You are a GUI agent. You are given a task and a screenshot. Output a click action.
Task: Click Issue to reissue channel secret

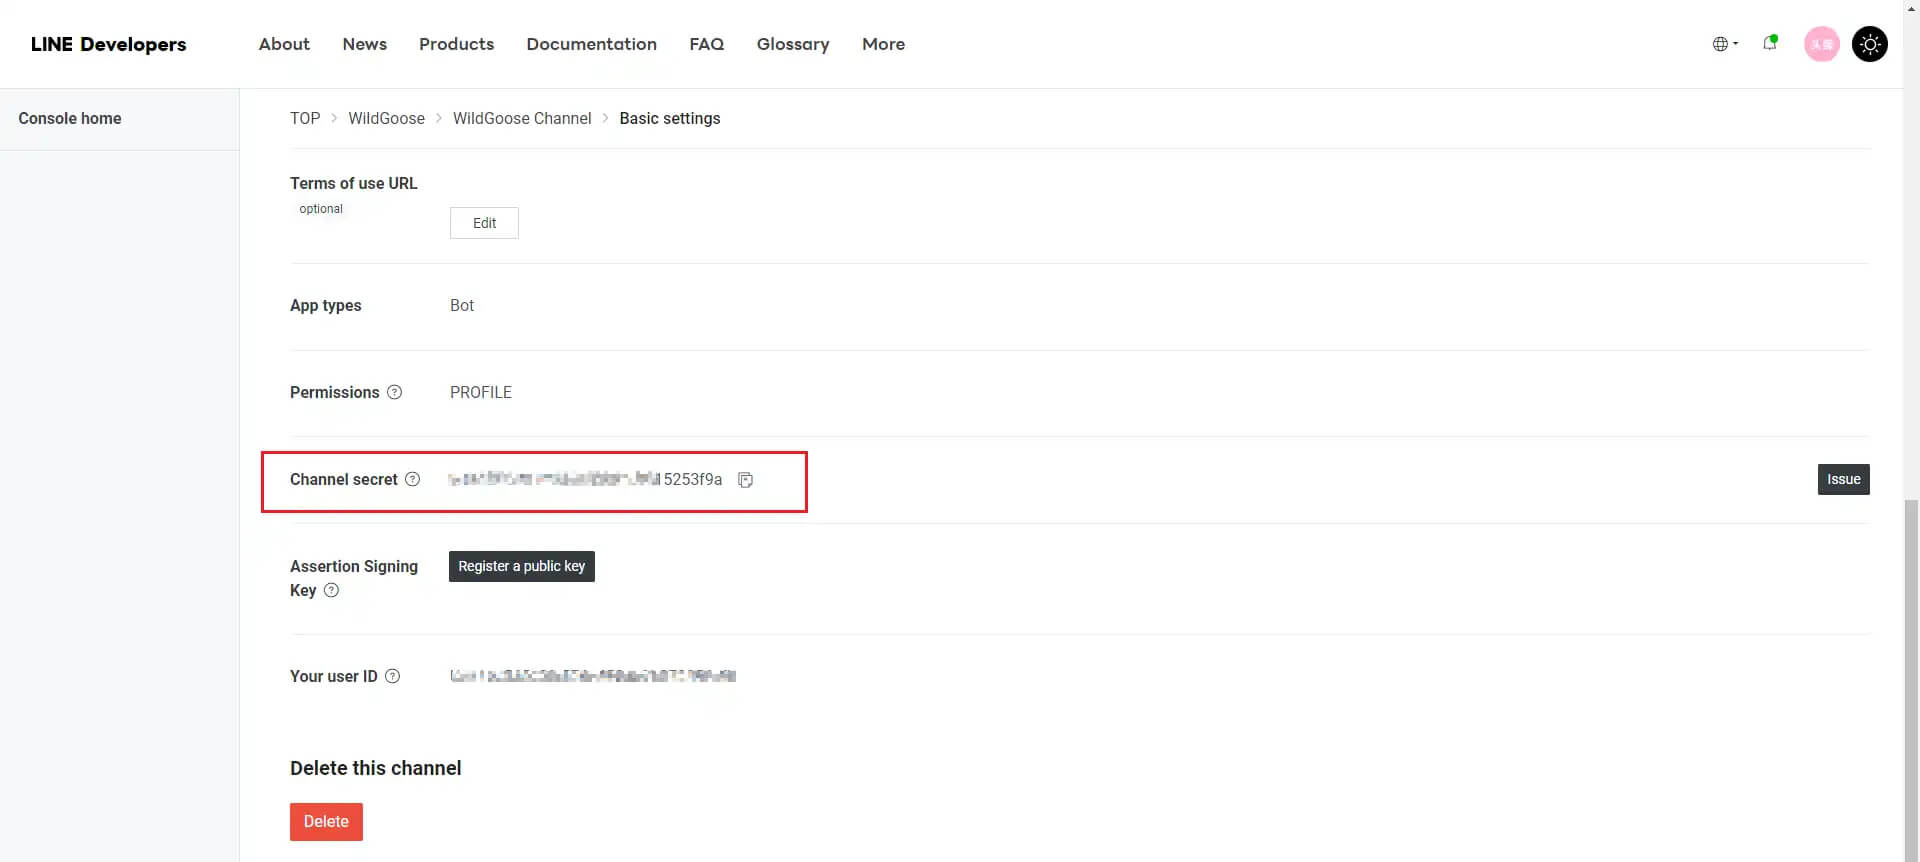click(x=1843, y=479)
